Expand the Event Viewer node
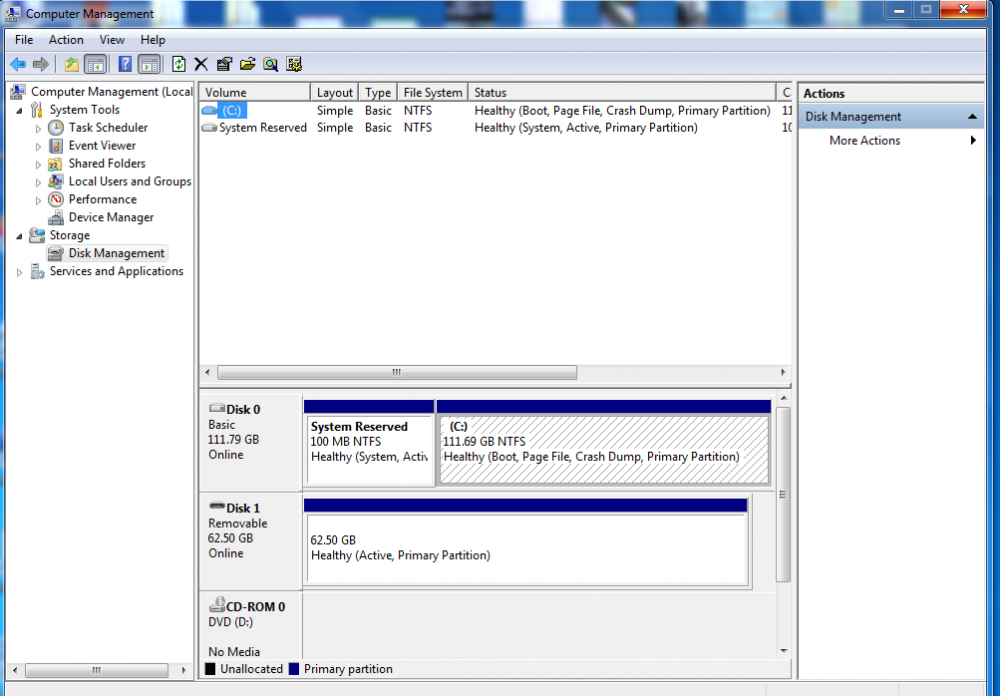The height and width of the screenshot is (696, 1000). click(x=38, y=147)
